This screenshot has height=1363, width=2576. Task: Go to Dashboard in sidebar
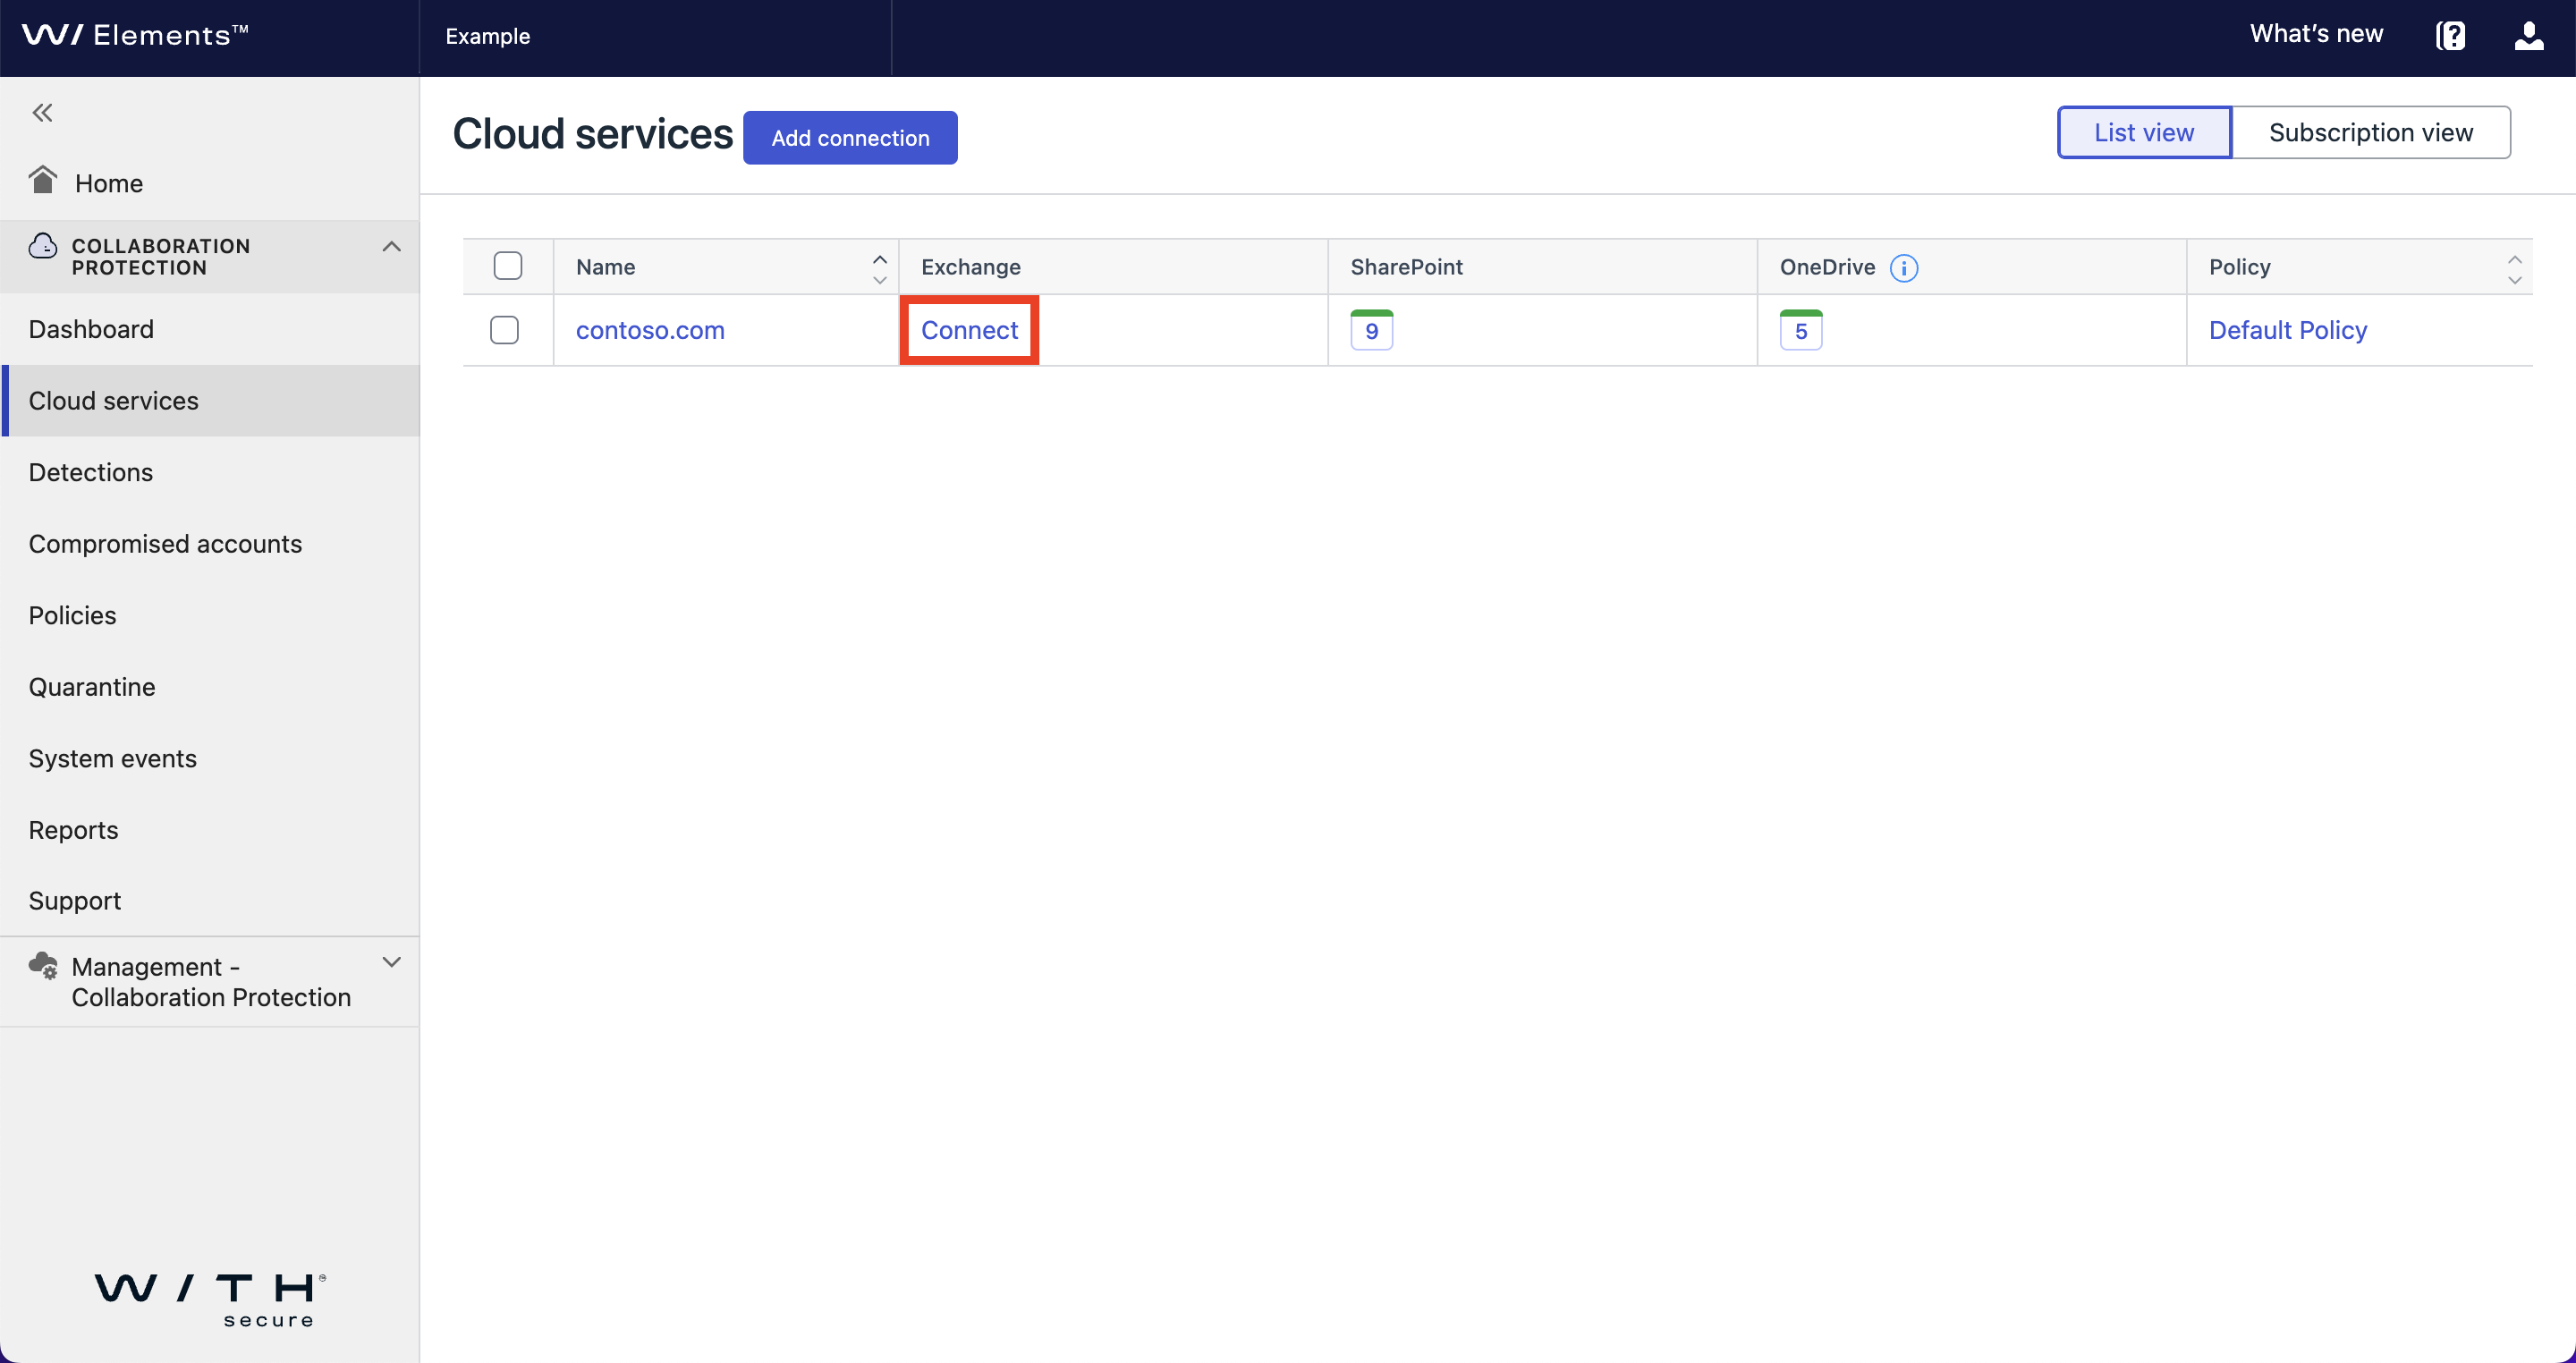pos(210,329)
